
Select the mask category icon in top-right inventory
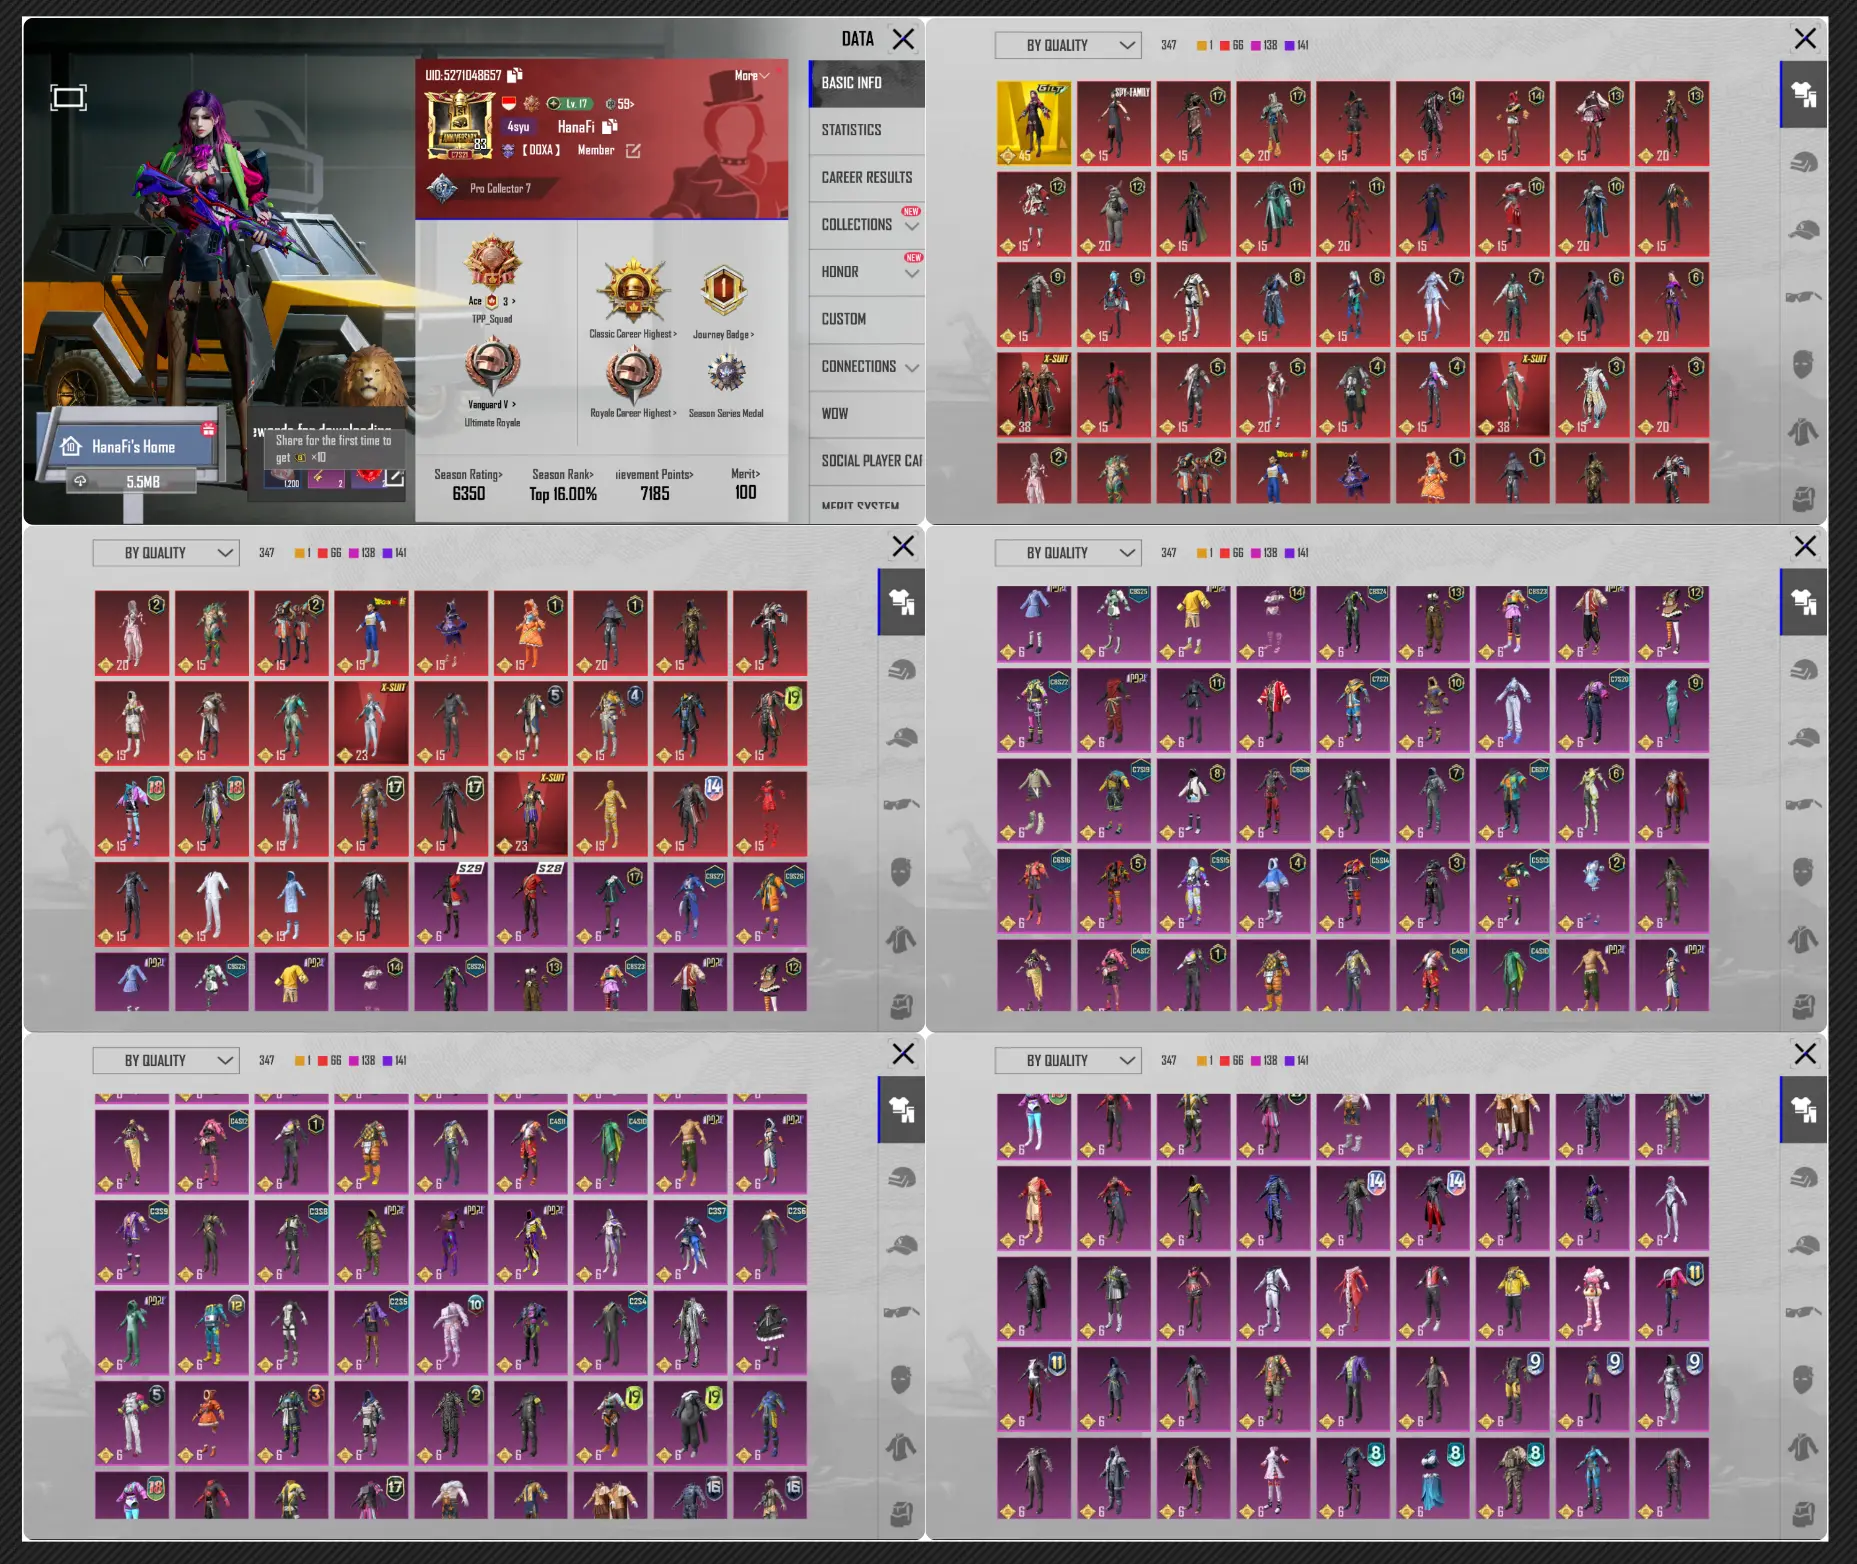[1803, 364]
